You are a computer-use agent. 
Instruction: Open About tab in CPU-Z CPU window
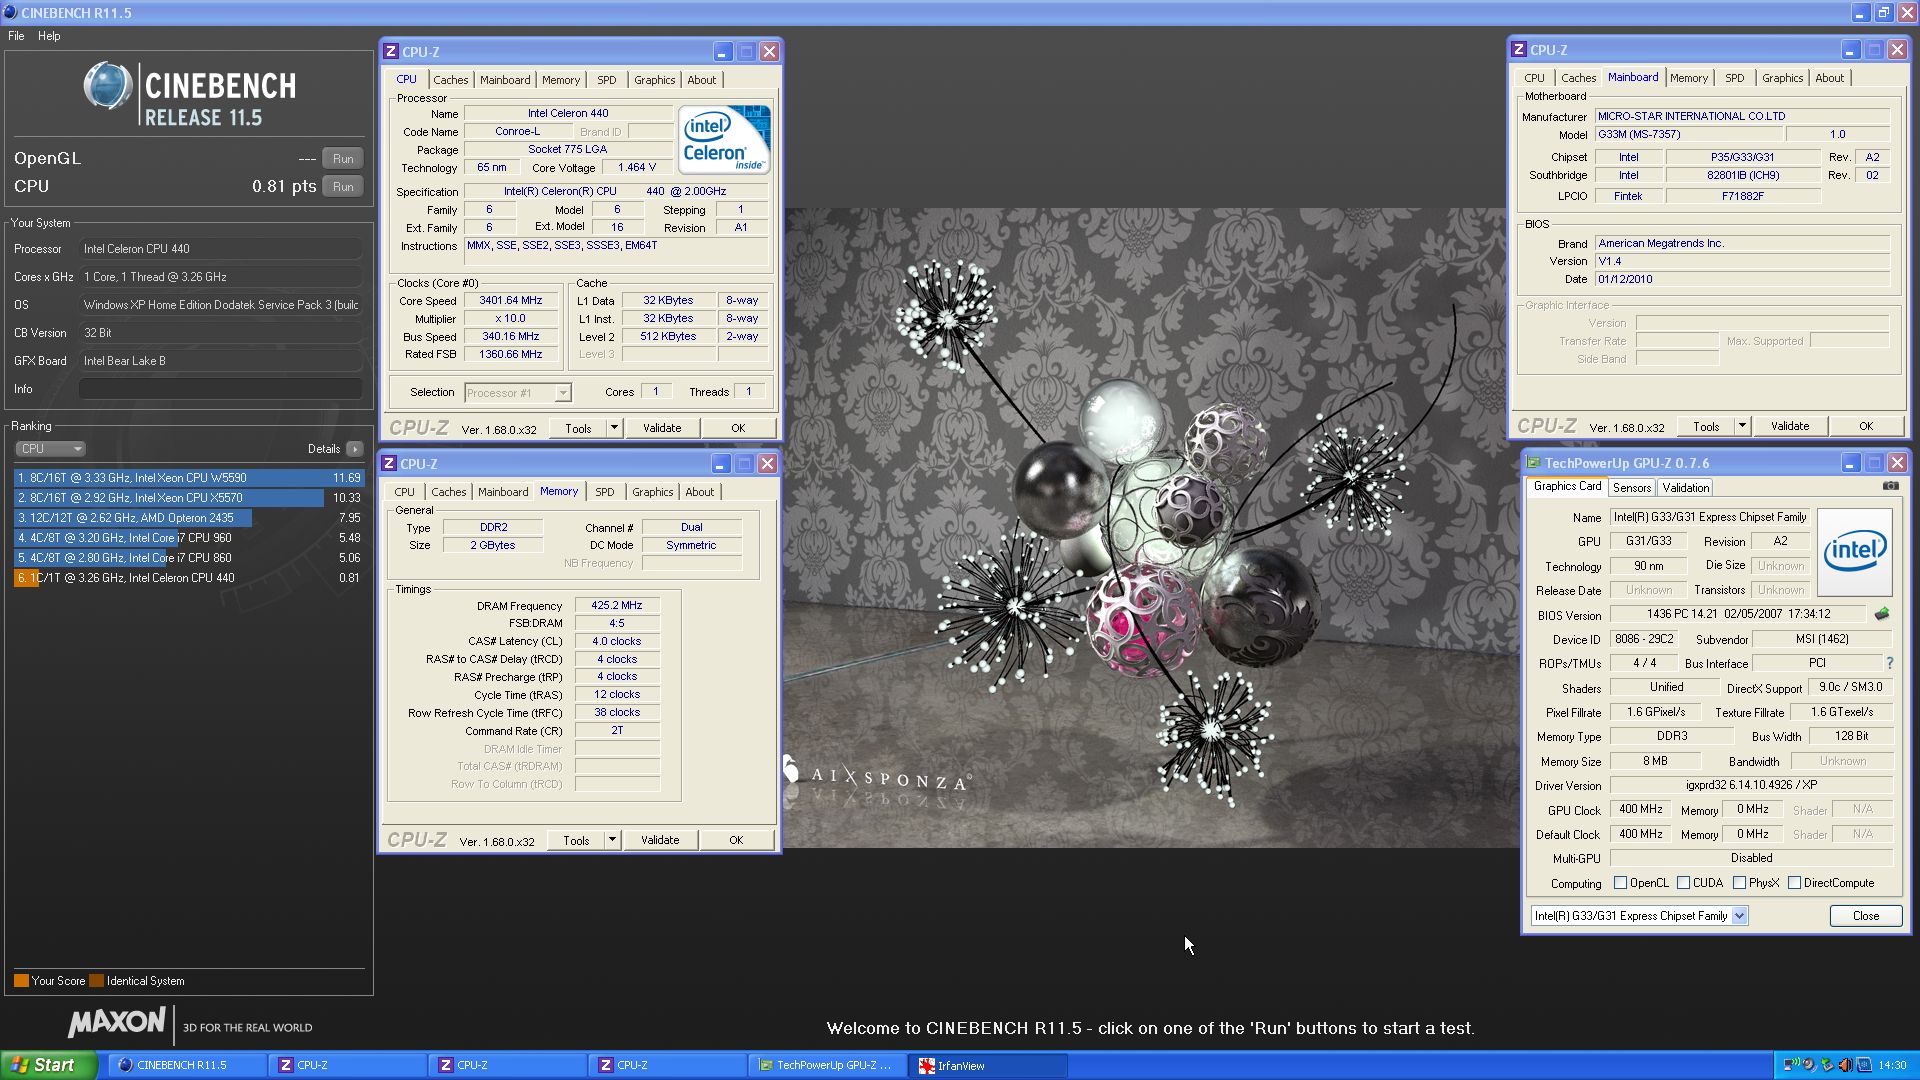701,80
